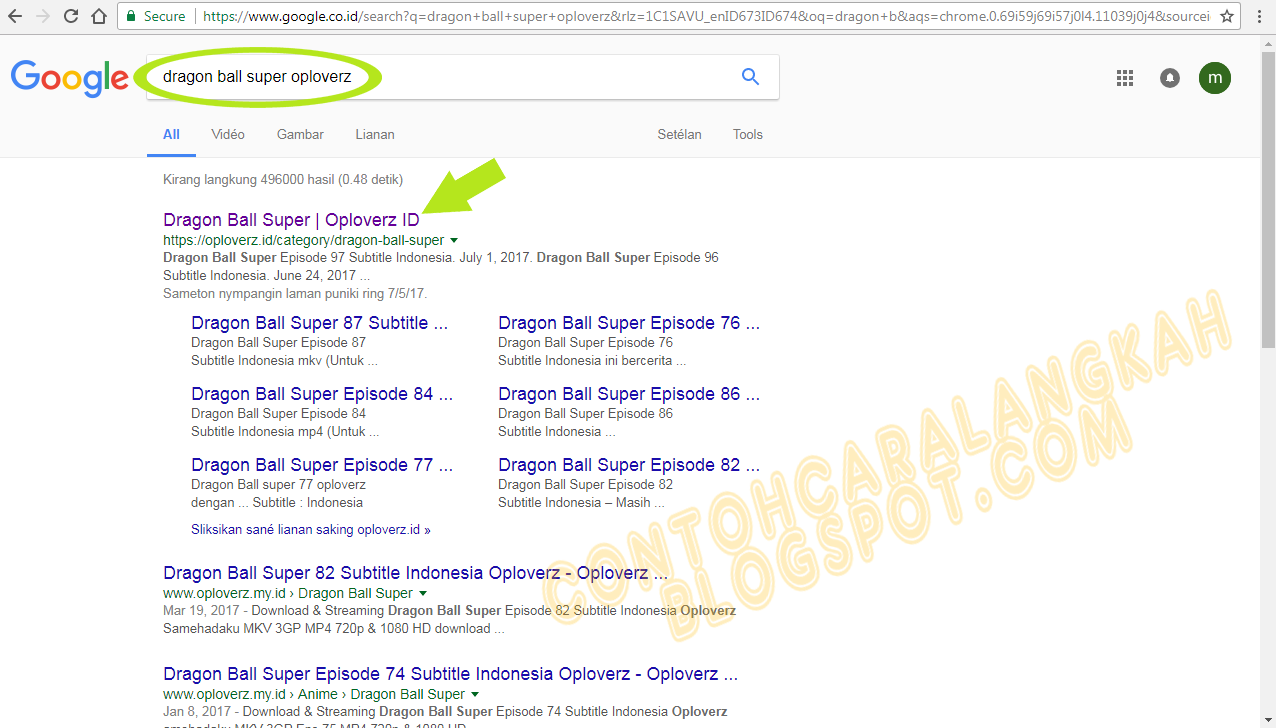Viewport: 1276px width, 728px height.
Task: Open Dragon Ball Super 87 Subtitle sitelink
Action: 320,323
